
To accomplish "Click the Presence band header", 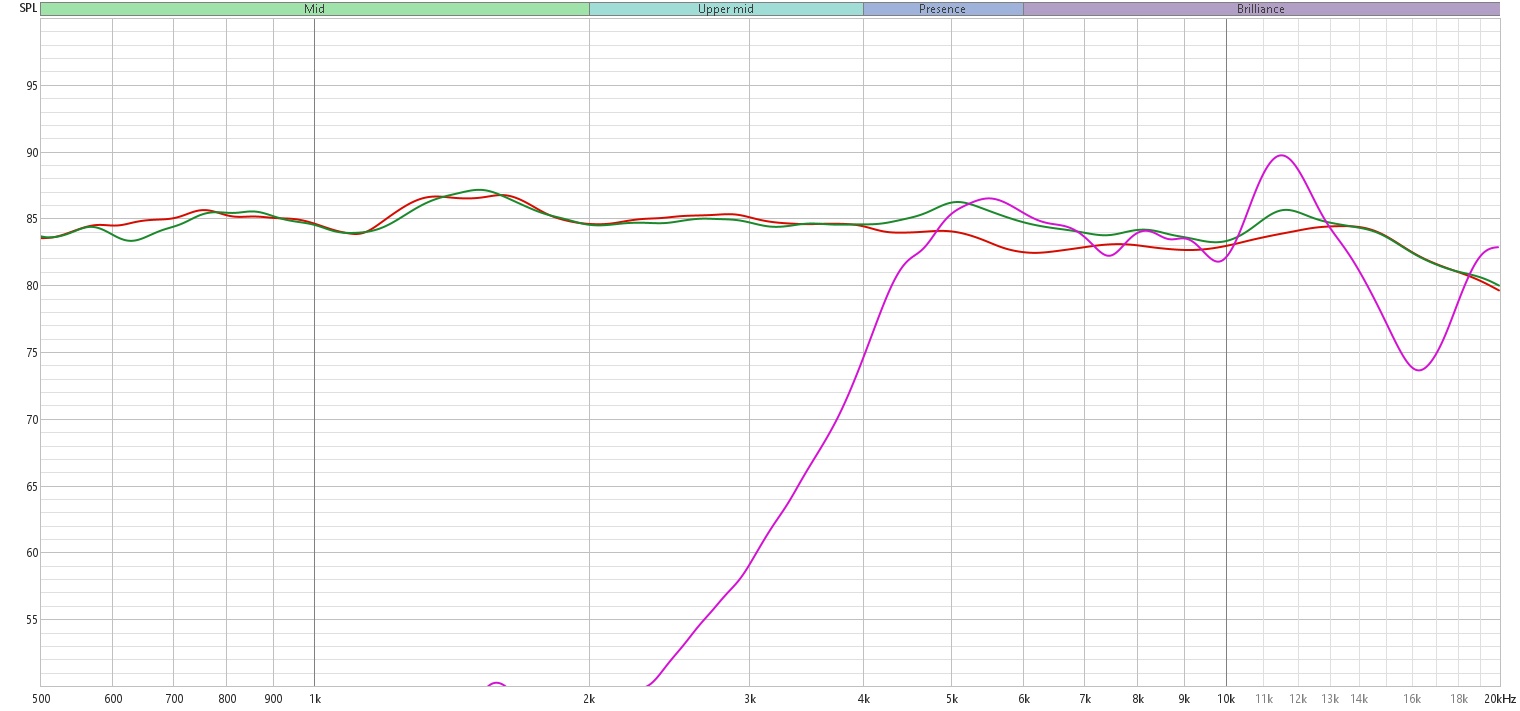I will click(x=942, y=9).
